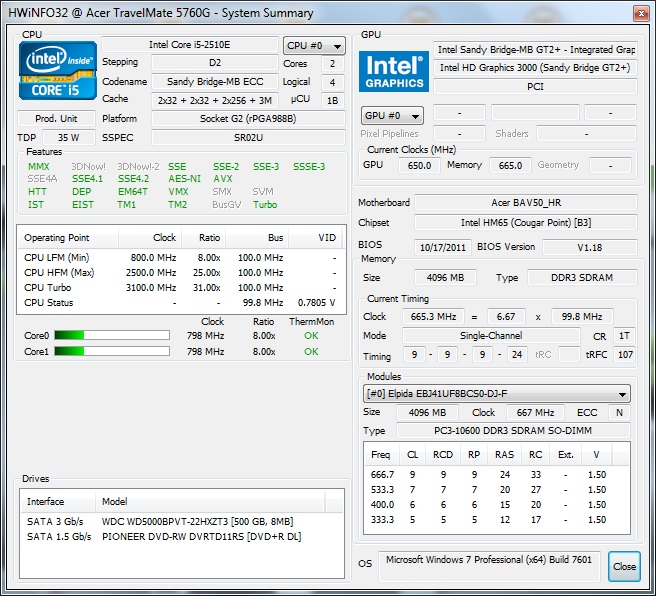Click the Interface column header in Drives
Viewport: 656px width, 596px height.
58,501
